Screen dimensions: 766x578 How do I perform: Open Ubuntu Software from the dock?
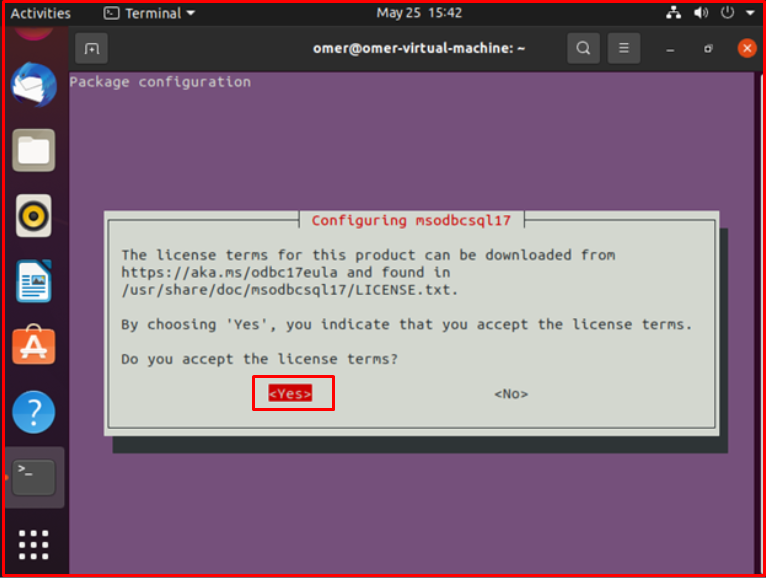point(33,344)
